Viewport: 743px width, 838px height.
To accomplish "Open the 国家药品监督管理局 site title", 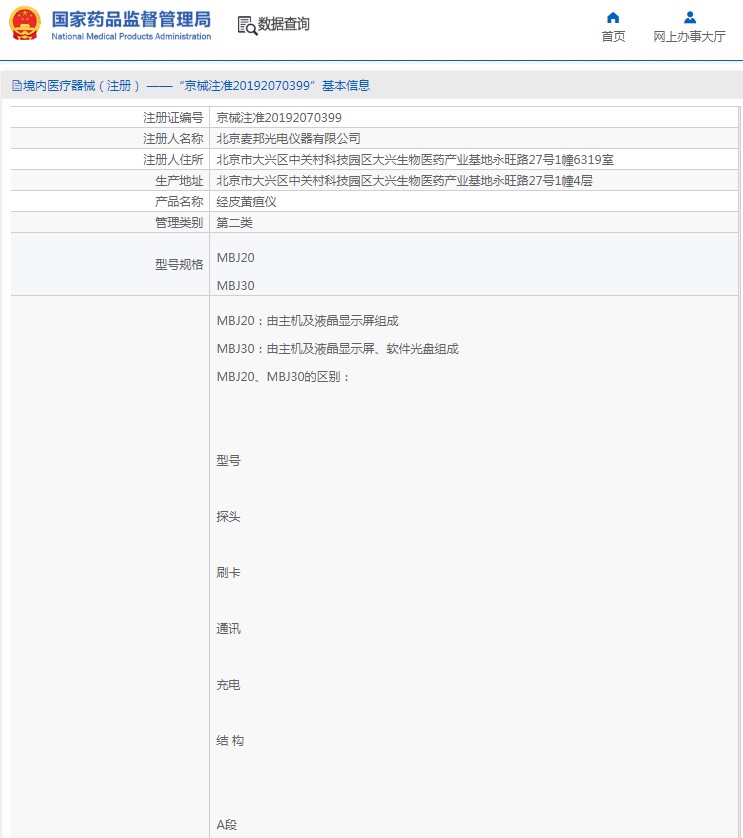I will coord(131,18).
